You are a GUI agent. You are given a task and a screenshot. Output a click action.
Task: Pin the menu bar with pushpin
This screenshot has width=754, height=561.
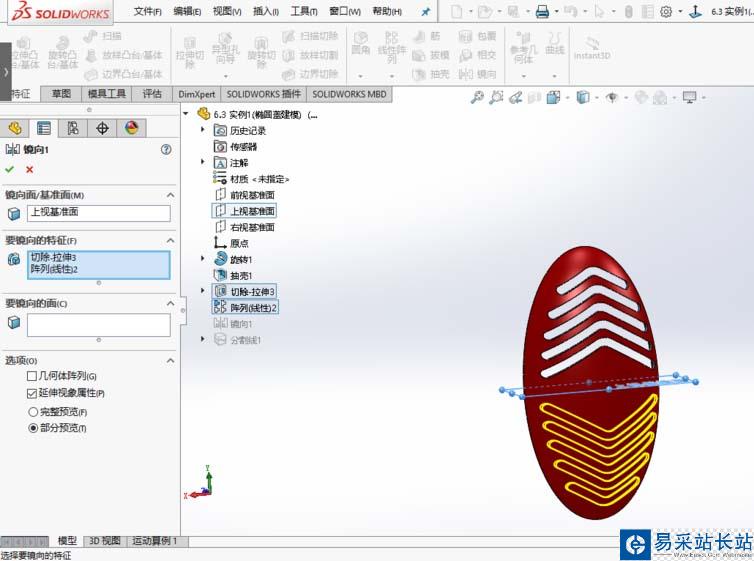click(426, 12)
